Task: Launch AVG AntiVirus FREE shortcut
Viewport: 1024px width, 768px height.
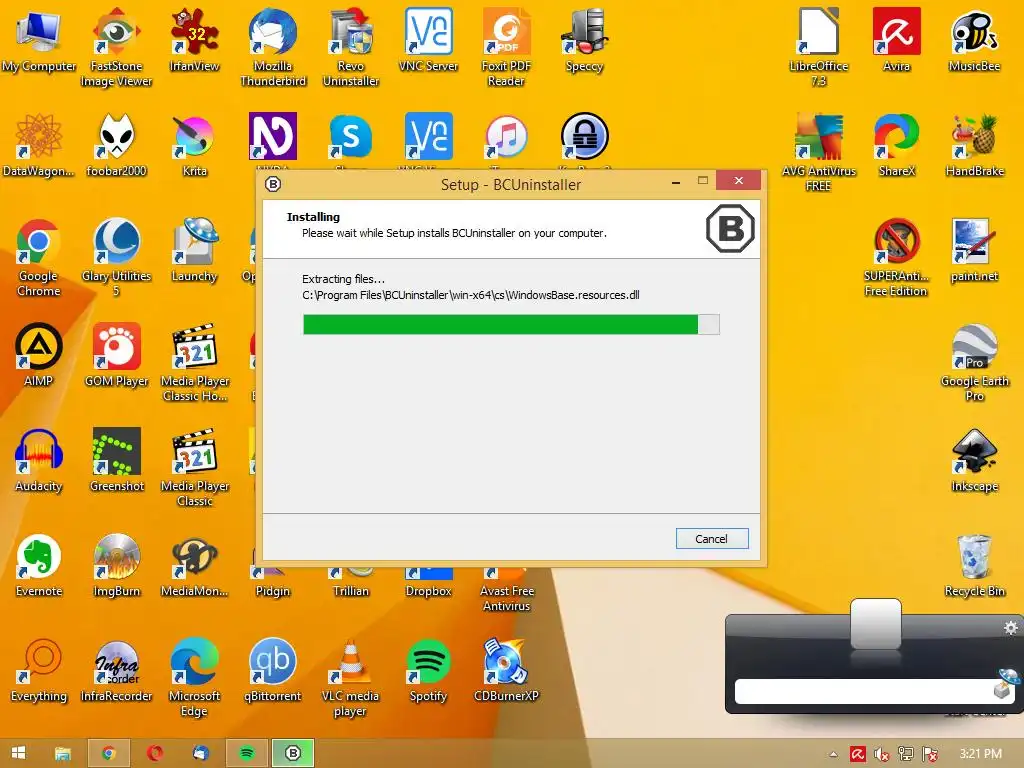Action: coord(818,153)
